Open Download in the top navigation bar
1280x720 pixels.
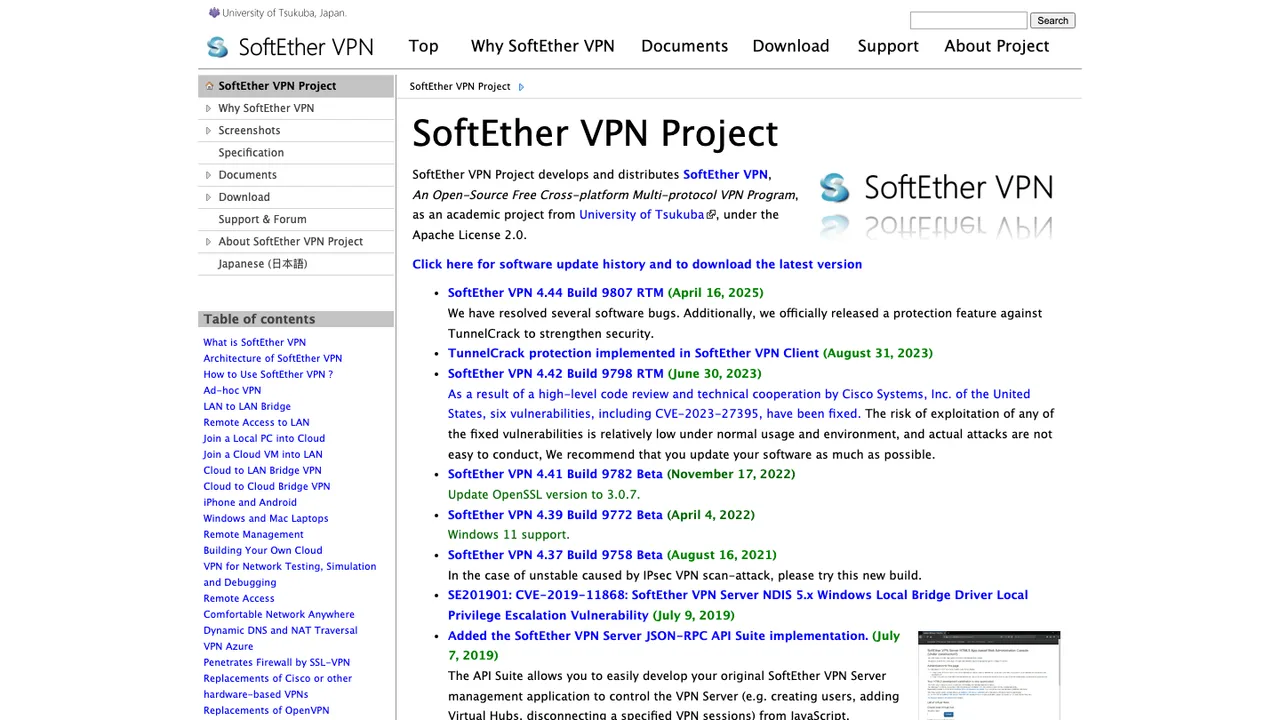click(791, 46)
